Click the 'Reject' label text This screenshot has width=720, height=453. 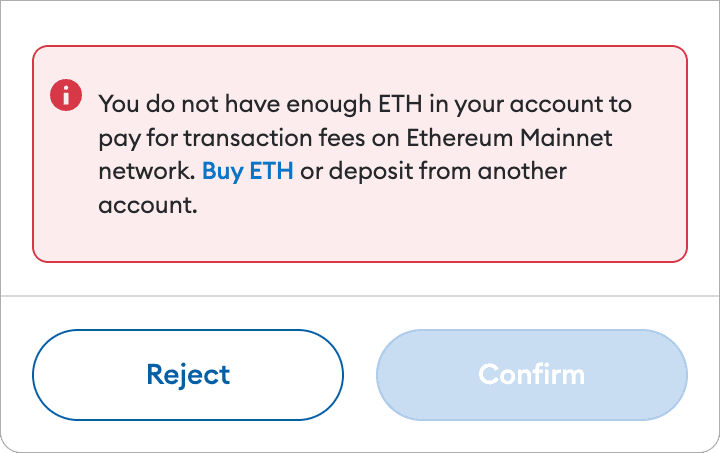[x=188, y=375]
